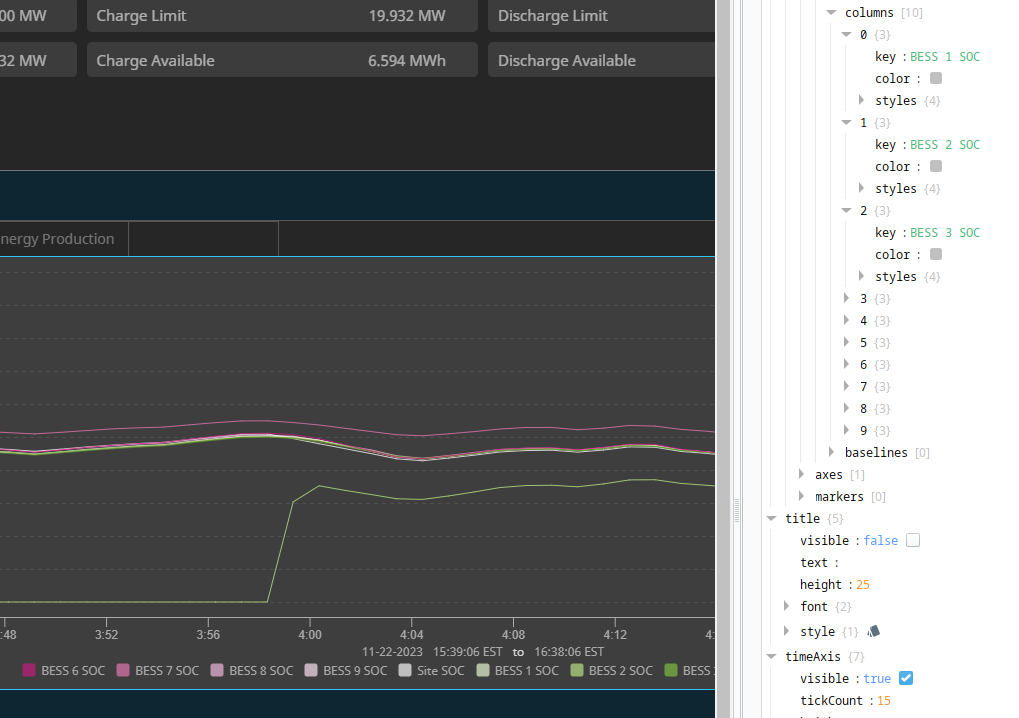
Task: Edit the tickCount value 15
Action: click(884, 700)
